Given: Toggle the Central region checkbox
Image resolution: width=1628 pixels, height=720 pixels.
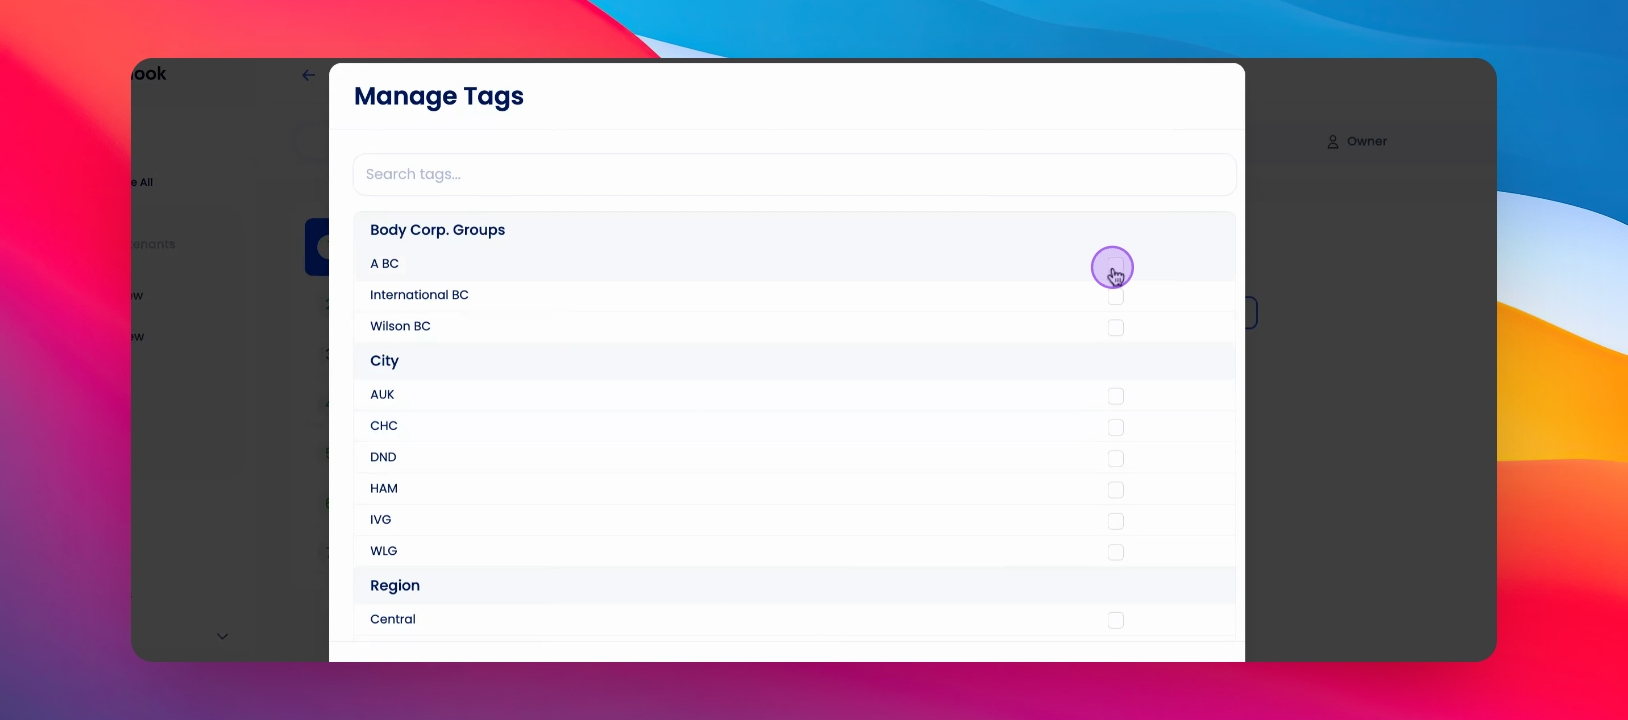Looking at the screenshot, I should point(1116,620).
